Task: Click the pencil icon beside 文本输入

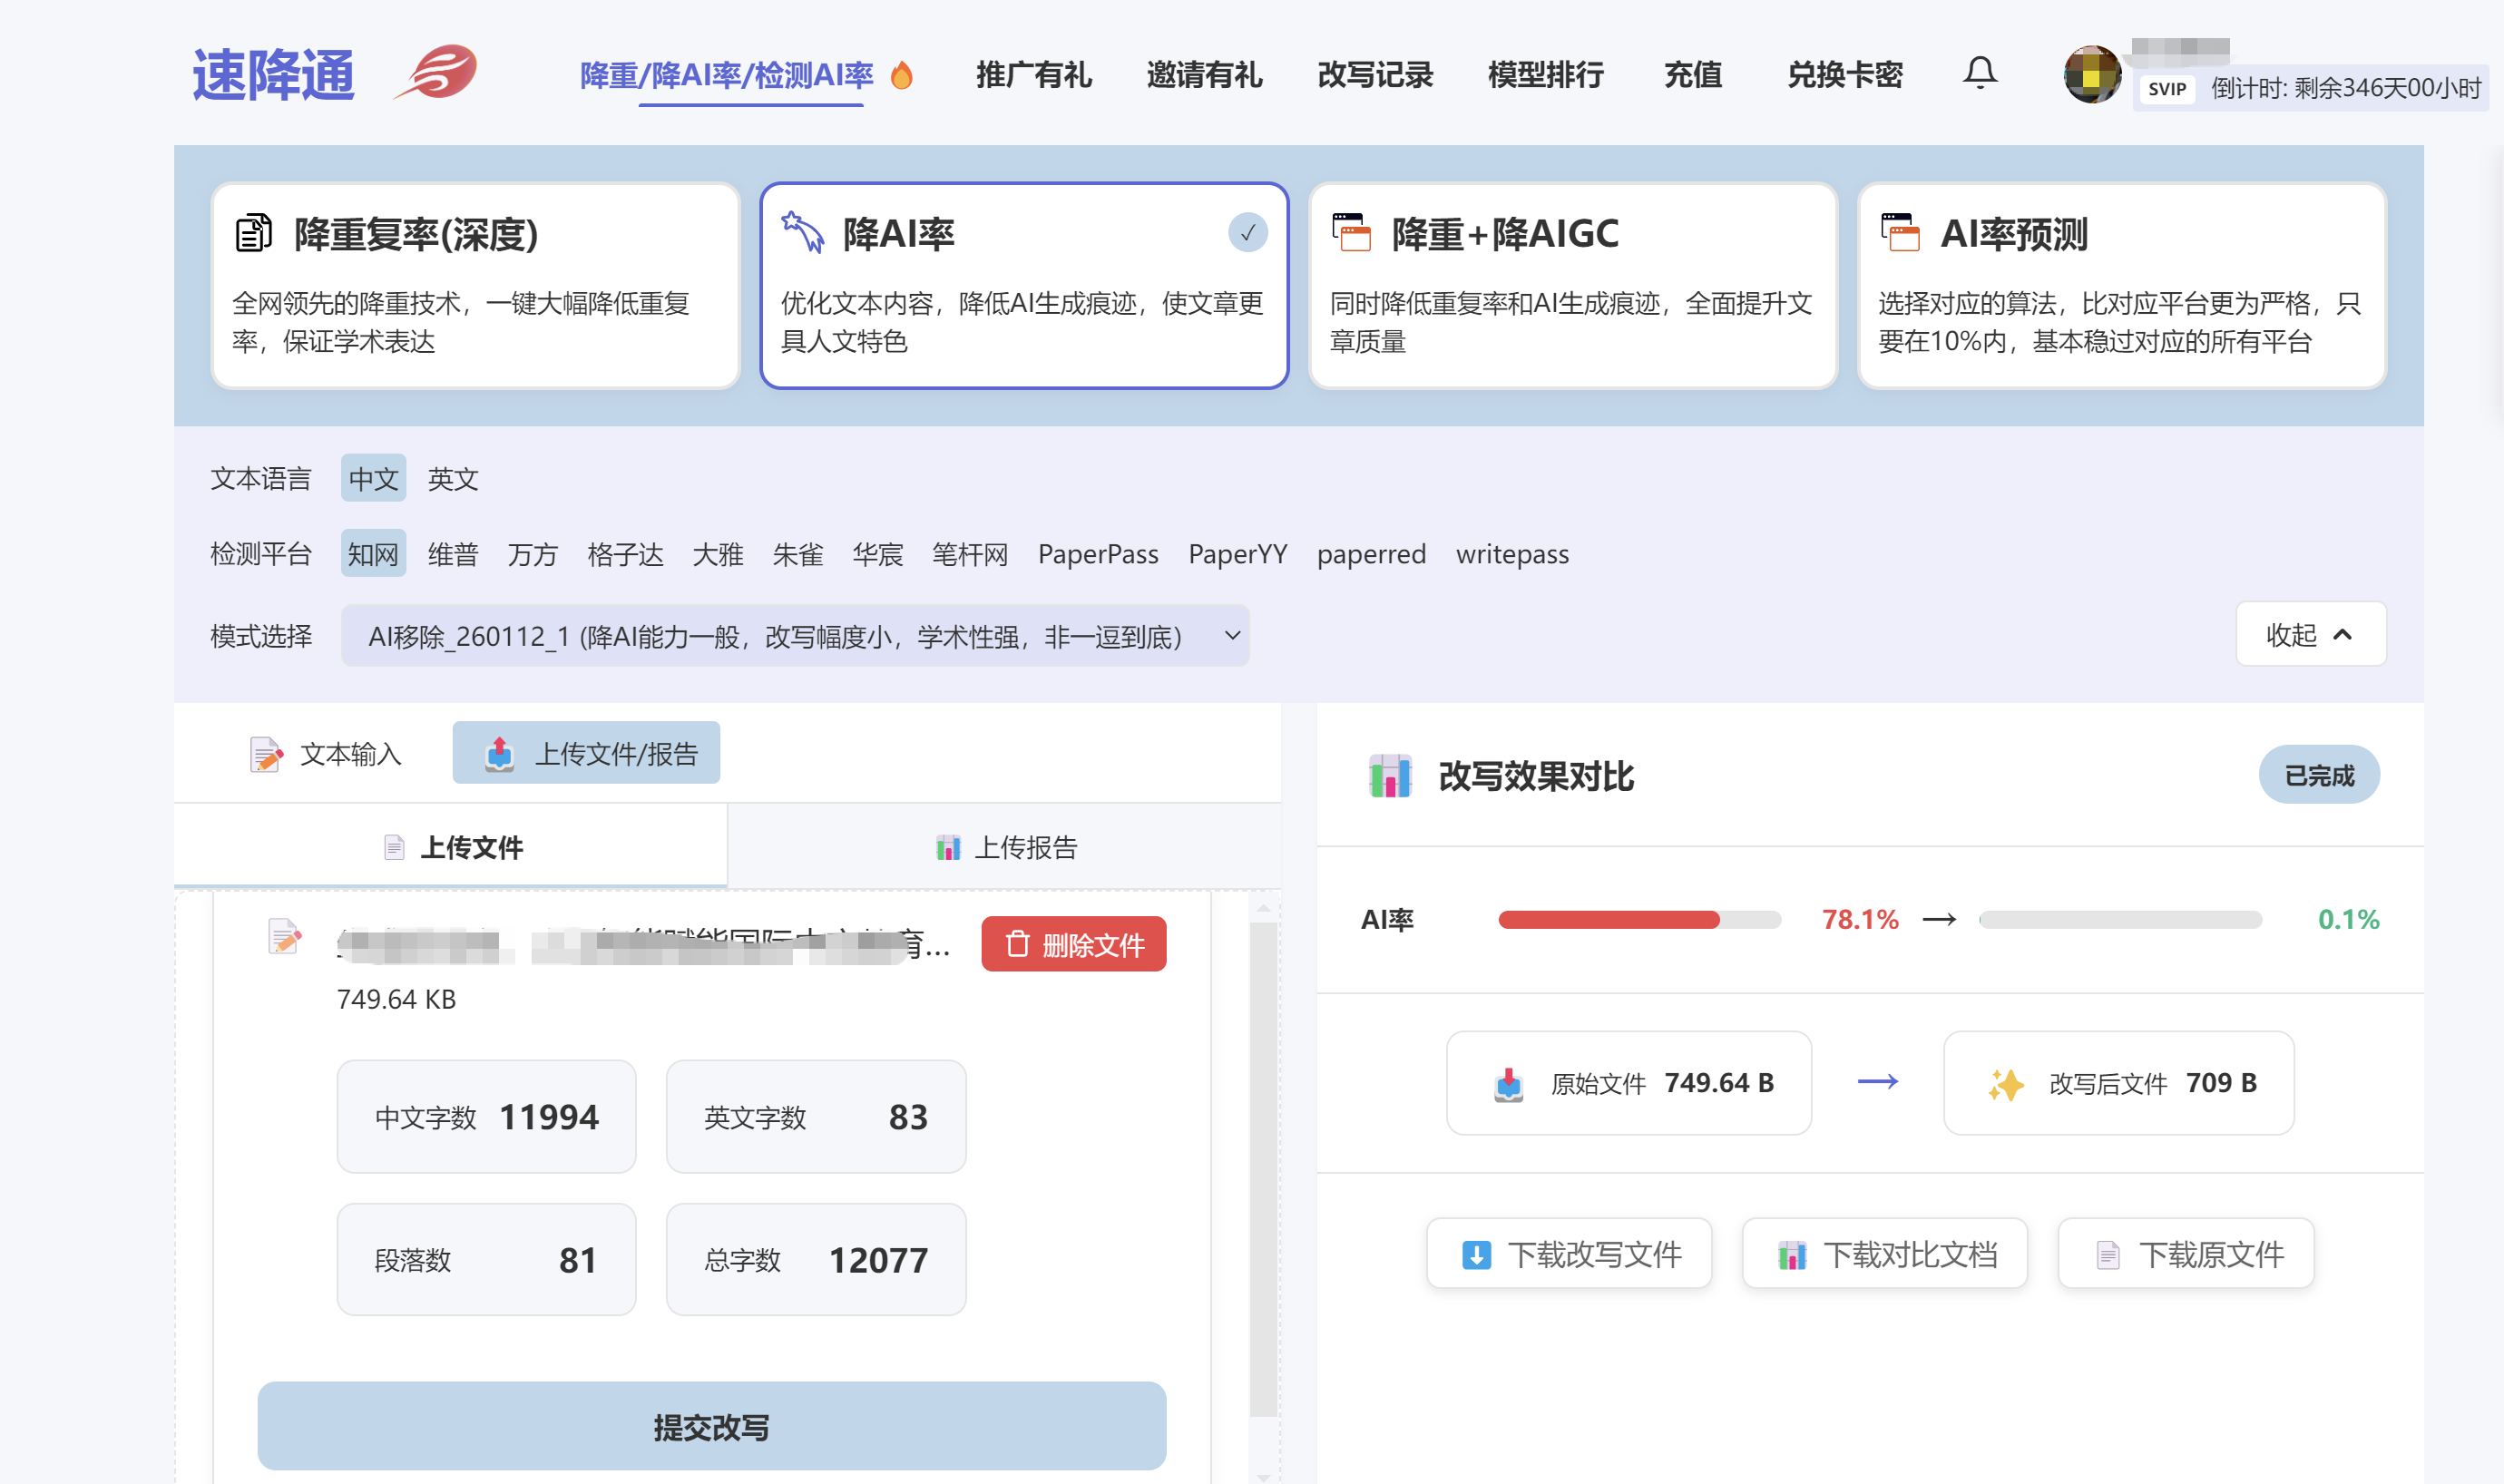Action: click(265, 754)
